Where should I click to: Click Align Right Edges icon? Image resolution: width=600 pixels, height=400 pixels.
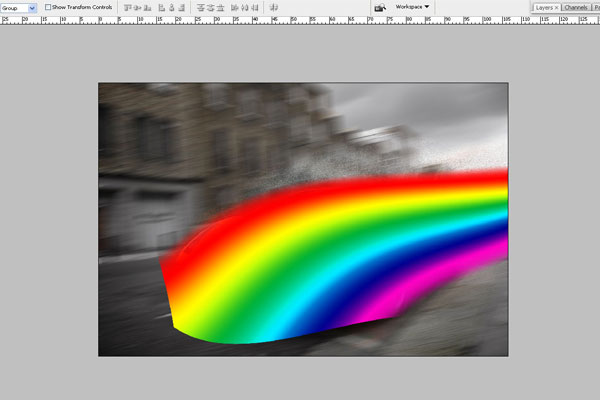[182, 7]
